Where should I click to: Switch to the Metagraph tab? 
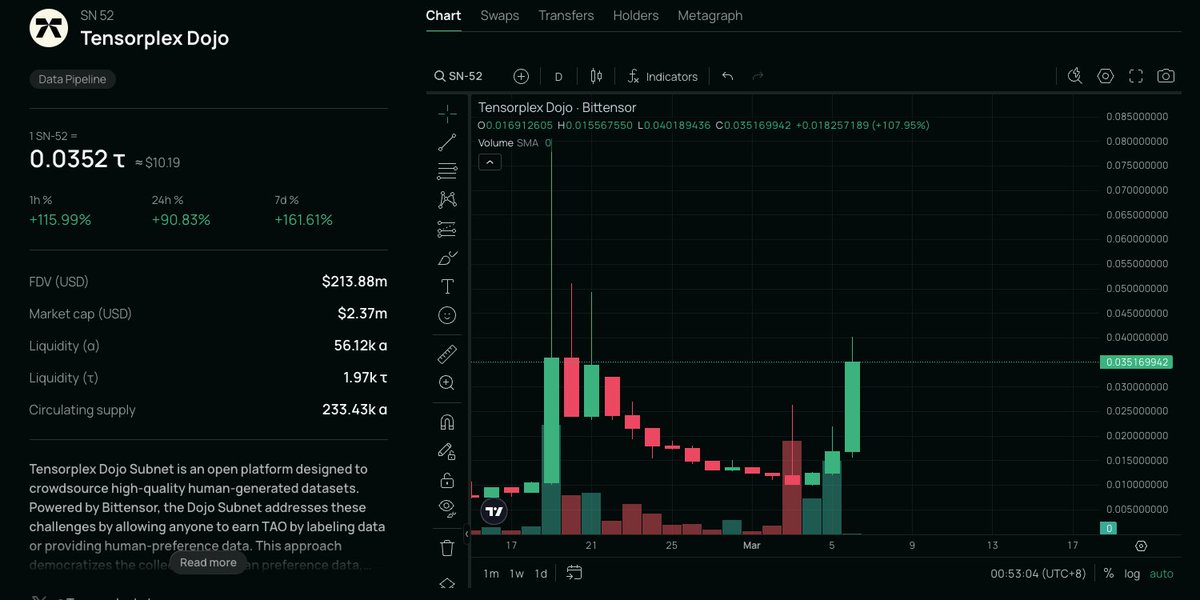pos(710,15)
